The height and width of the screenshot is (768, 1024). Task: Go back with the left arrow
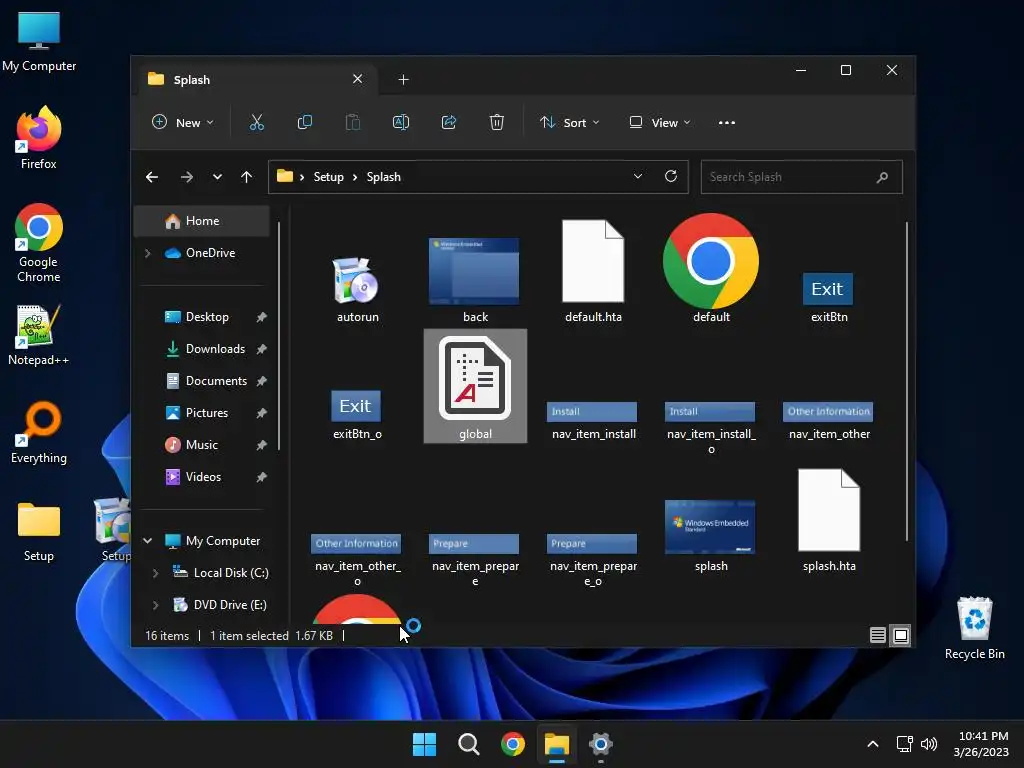[152, 177]
